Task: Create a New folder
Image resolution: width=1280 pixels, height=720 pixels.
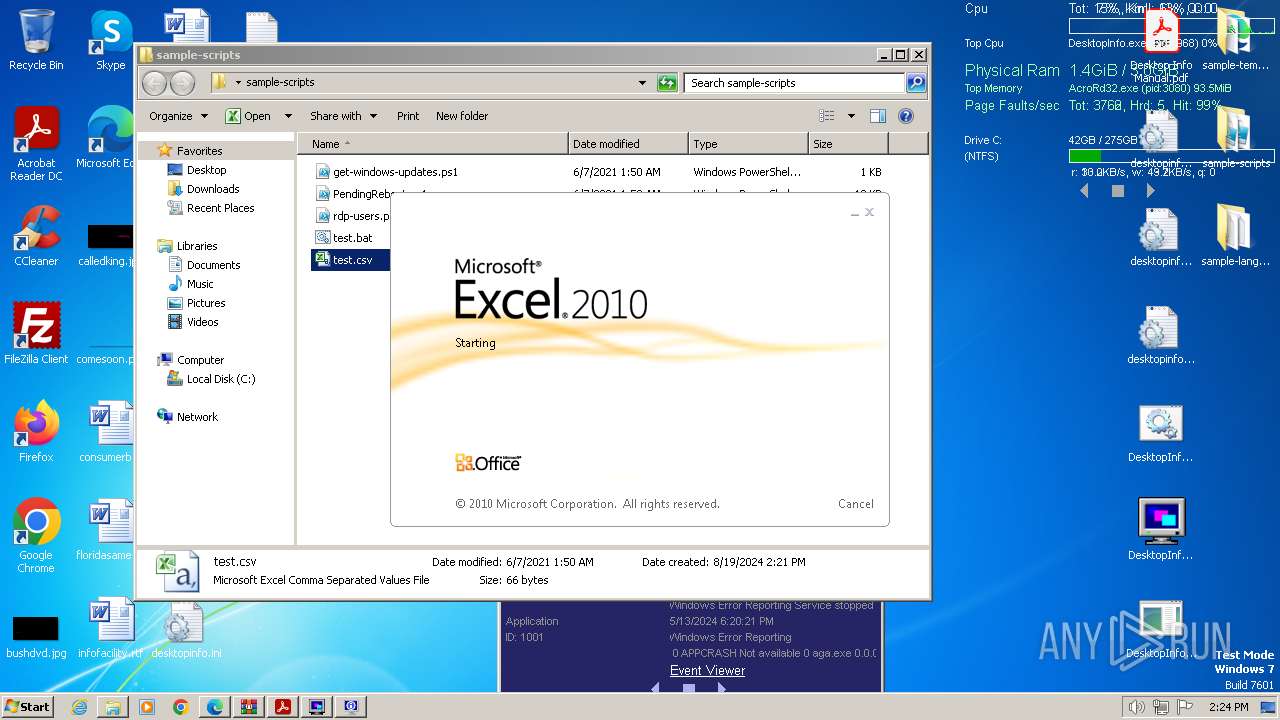Action: pos(462,116)
